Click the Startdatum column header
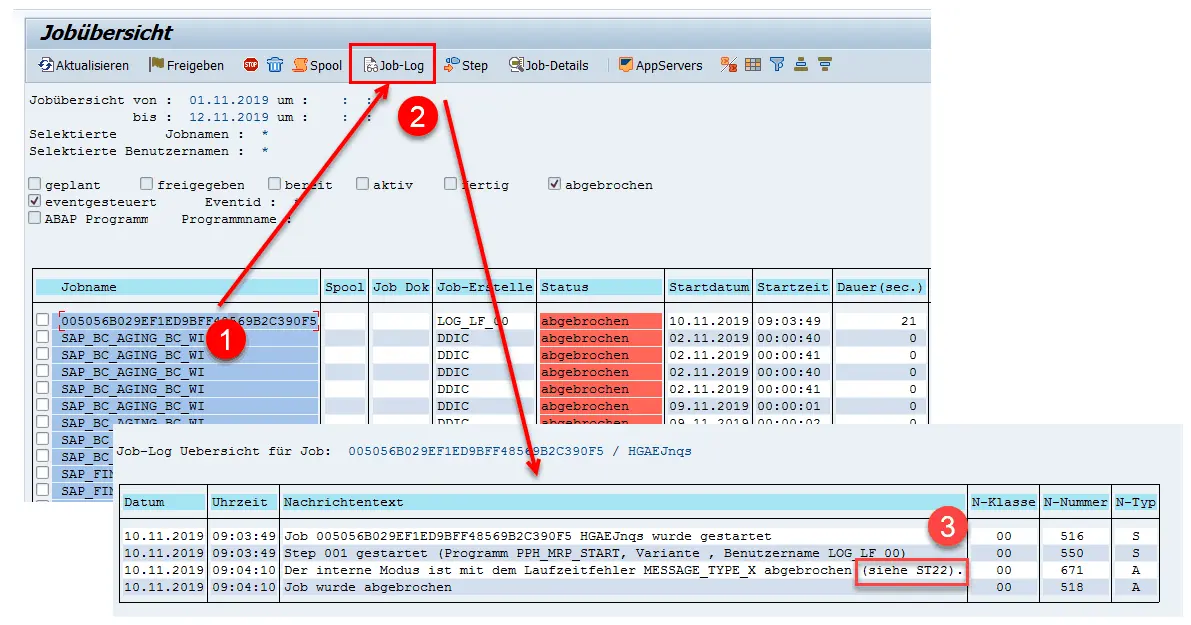The width and height of the screenshot is (1191, 625). (709, 287)
